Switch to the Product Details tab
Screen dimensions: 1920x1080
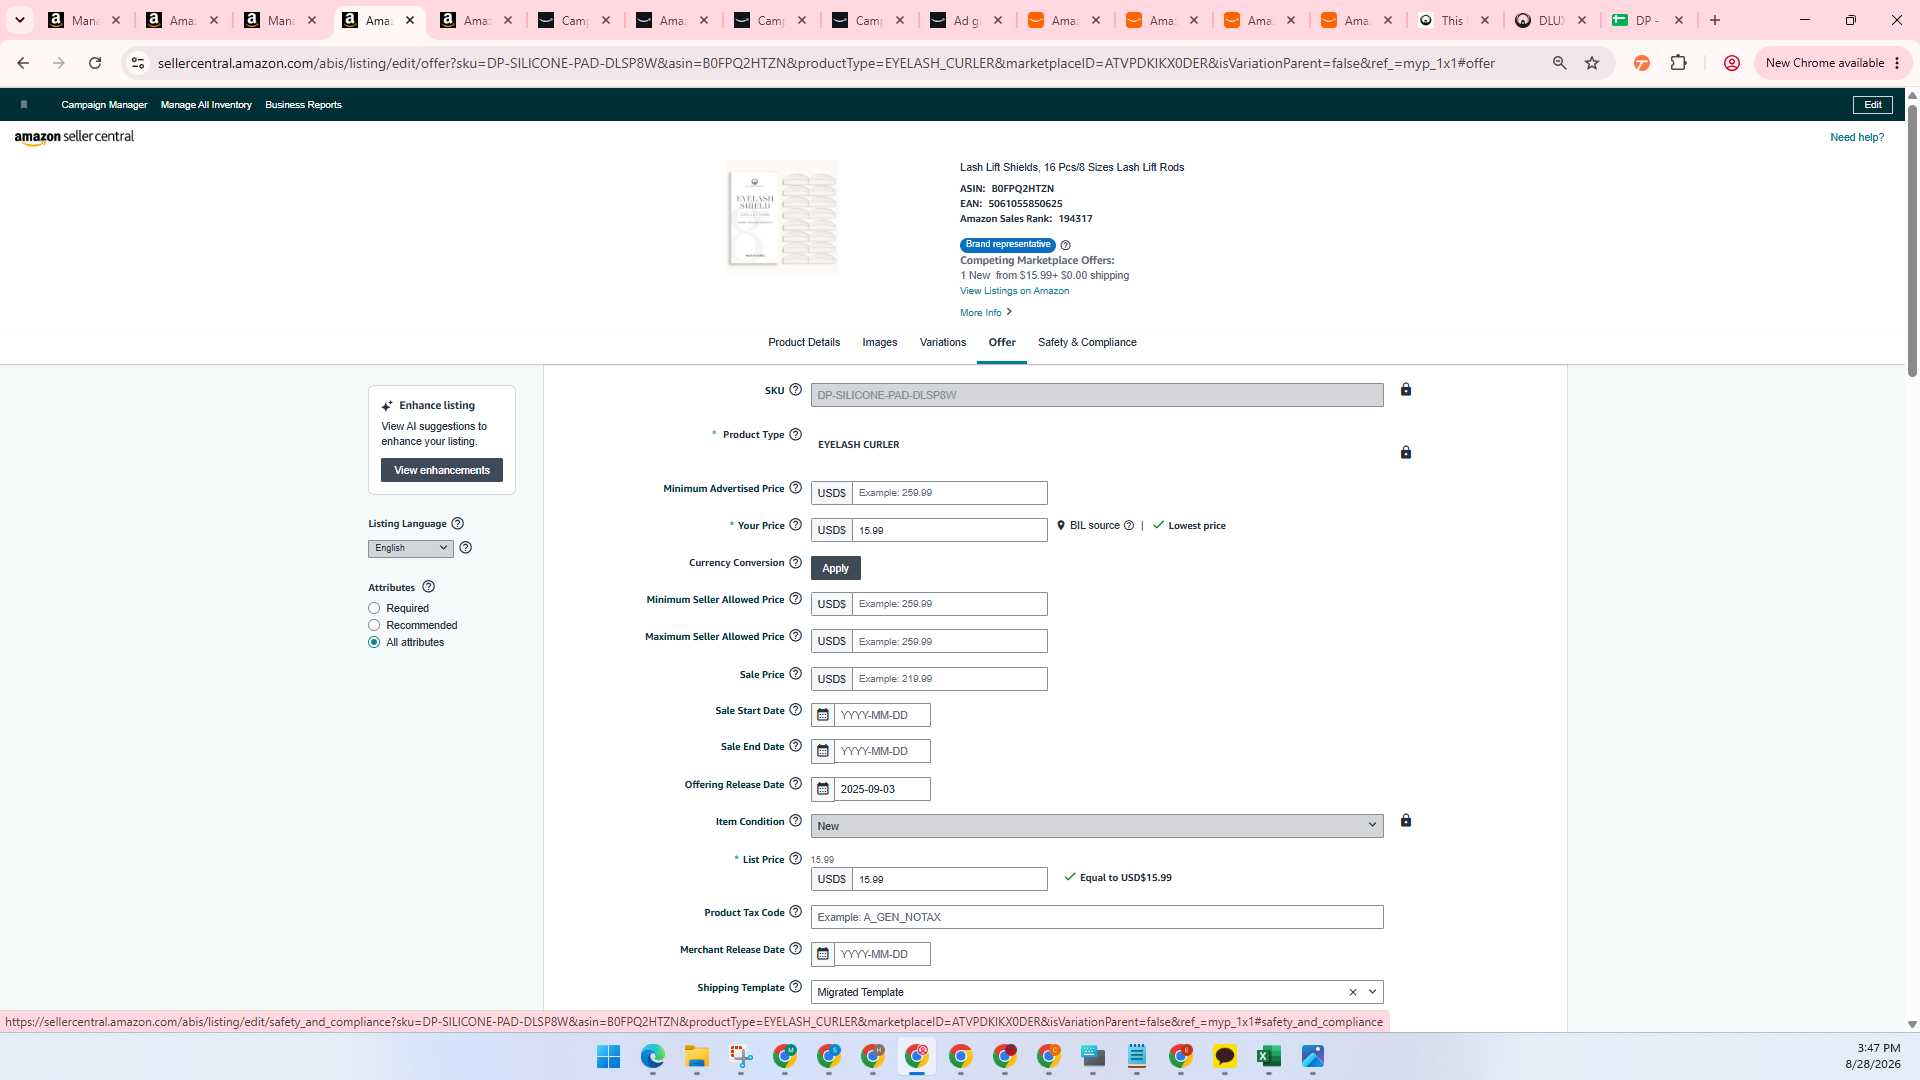click(804, 343)
